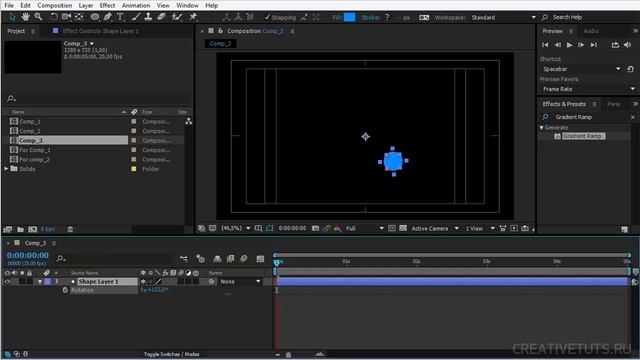640x360 pixels.
Task: Open the Animation menu
Action: 136,5
